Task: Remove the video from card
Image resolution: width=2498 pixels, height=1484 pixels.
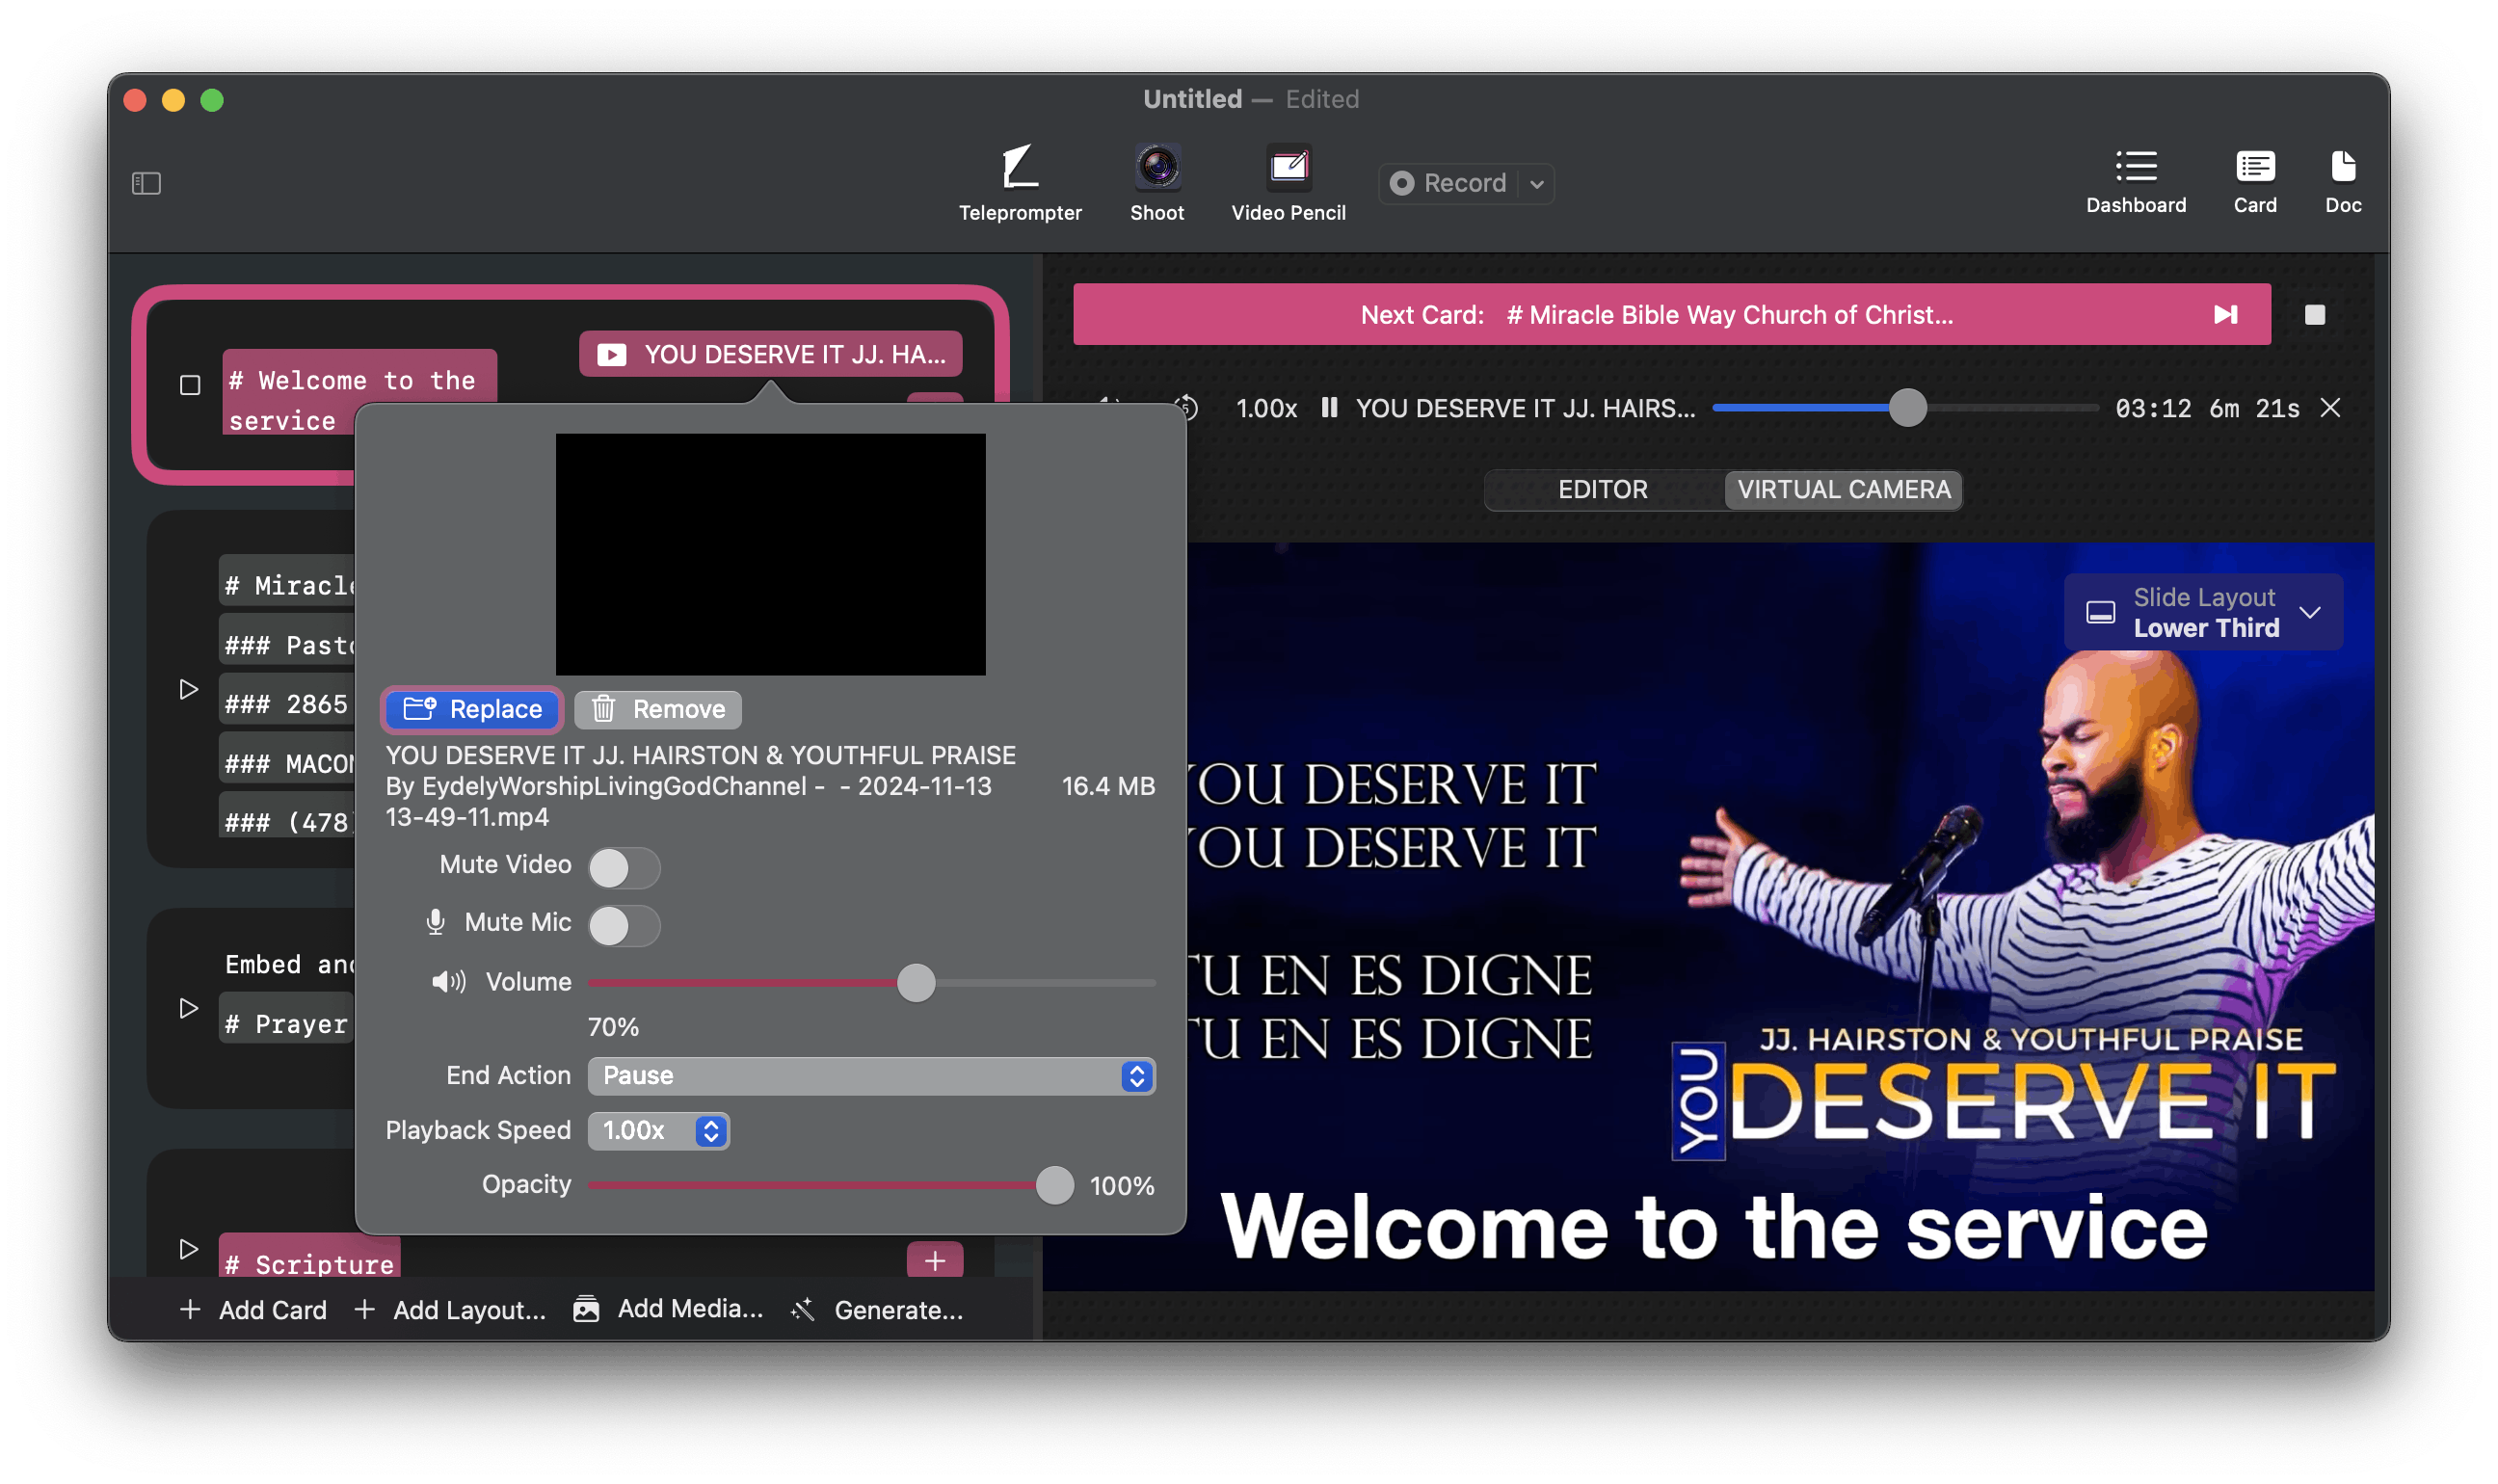Action: pos(658,709)
